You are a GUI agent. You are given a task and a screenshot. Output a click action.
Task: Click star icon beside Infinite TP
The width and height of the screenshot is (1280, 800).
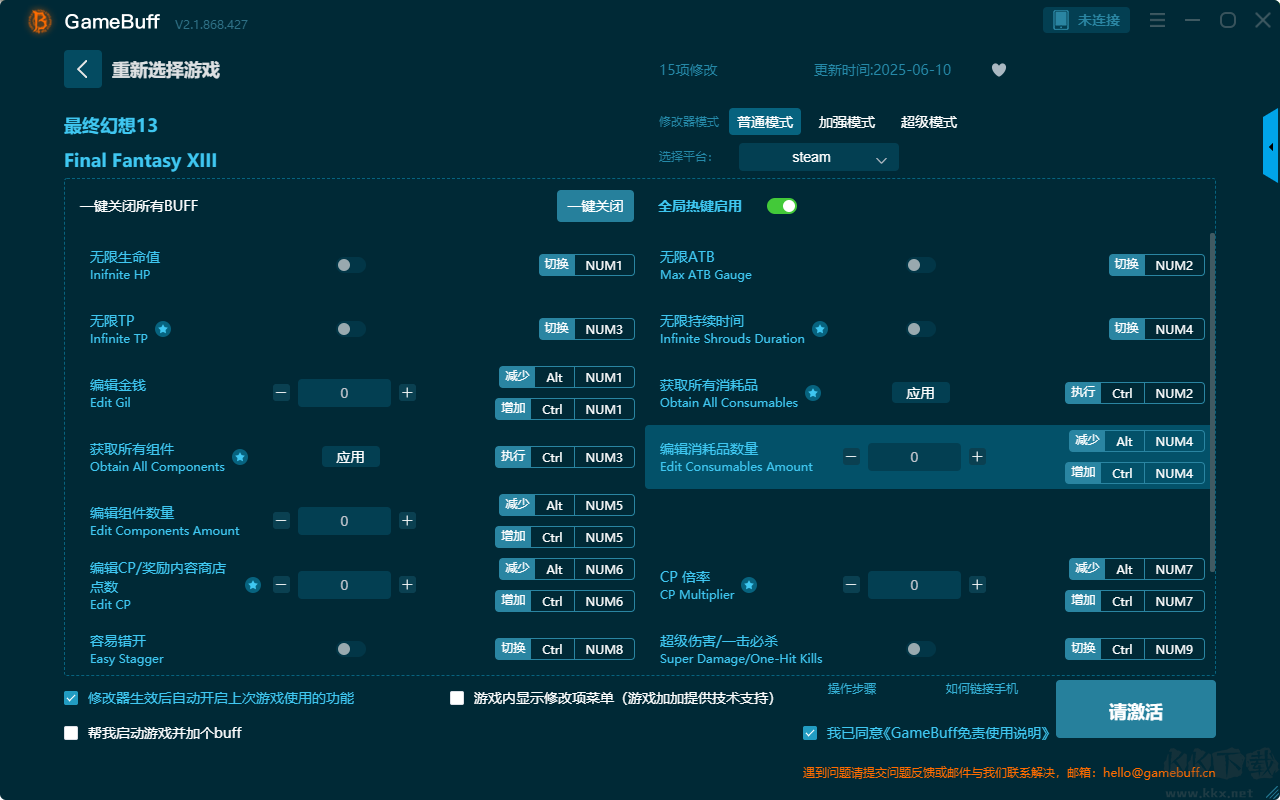tap(163, 329)
